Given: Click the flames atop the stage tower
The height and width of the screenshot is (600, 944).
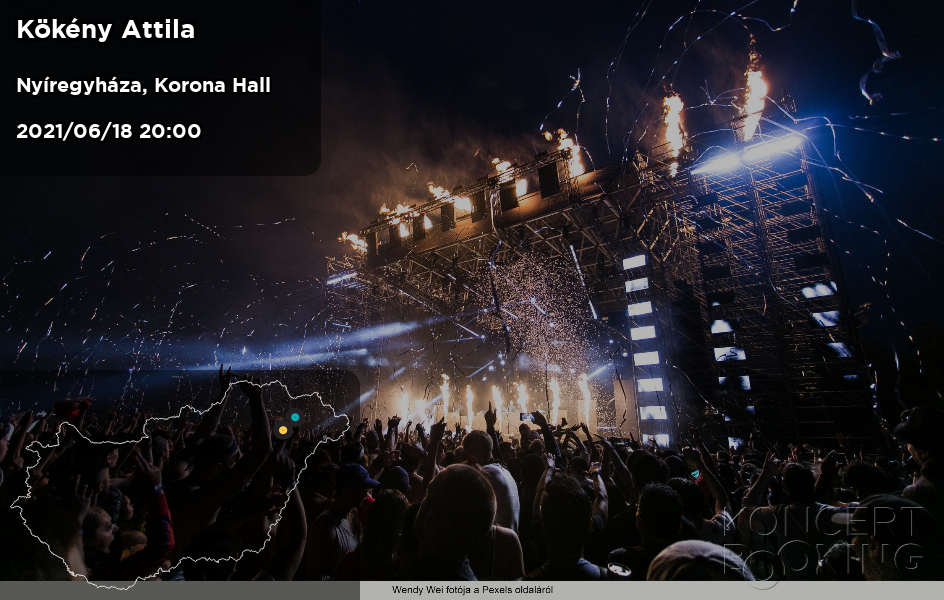Looking at the screenshot, I should [x=754, y=96].
